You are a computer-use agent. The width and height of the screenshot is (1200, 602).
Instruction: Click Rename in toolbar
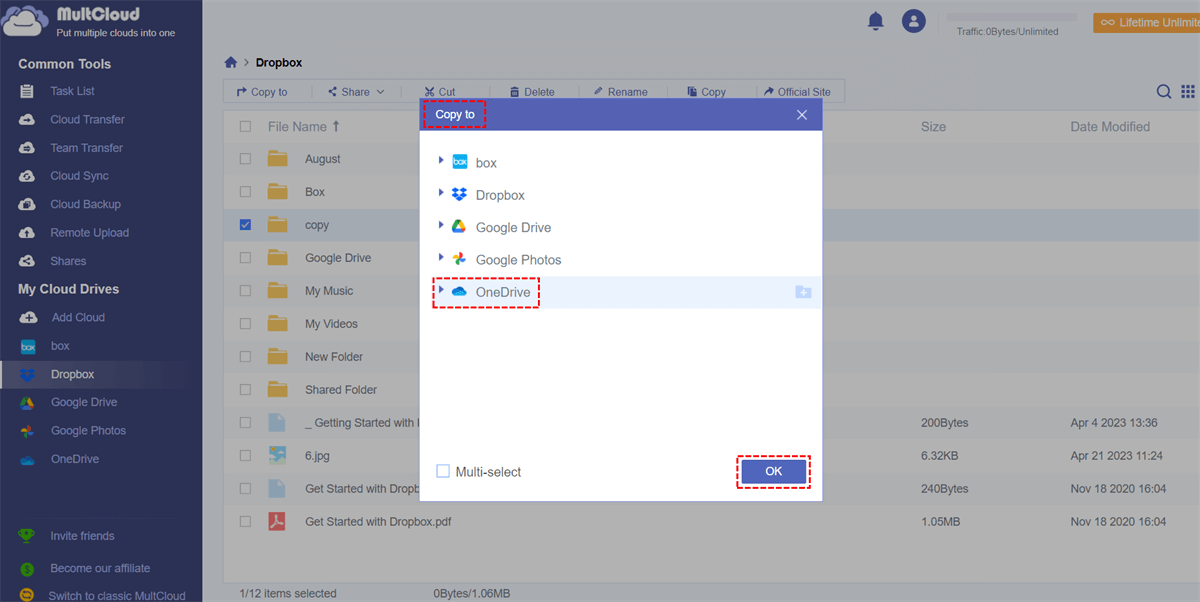(620, 92)
